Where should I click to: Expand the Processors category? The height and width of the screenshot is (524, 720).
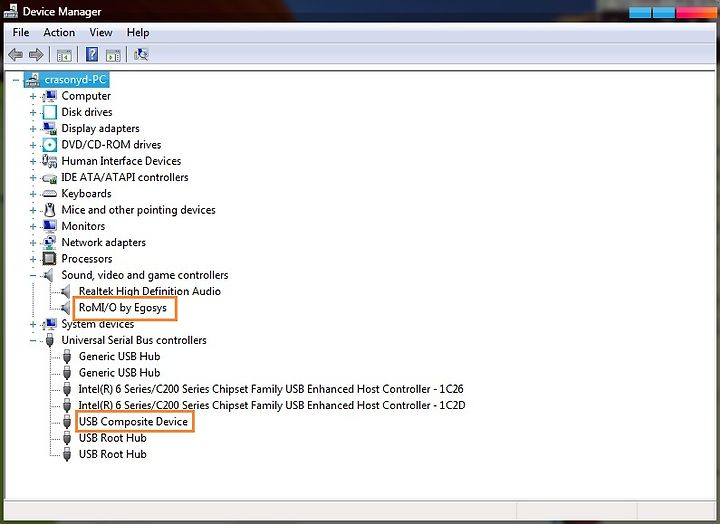coord(33,259)
